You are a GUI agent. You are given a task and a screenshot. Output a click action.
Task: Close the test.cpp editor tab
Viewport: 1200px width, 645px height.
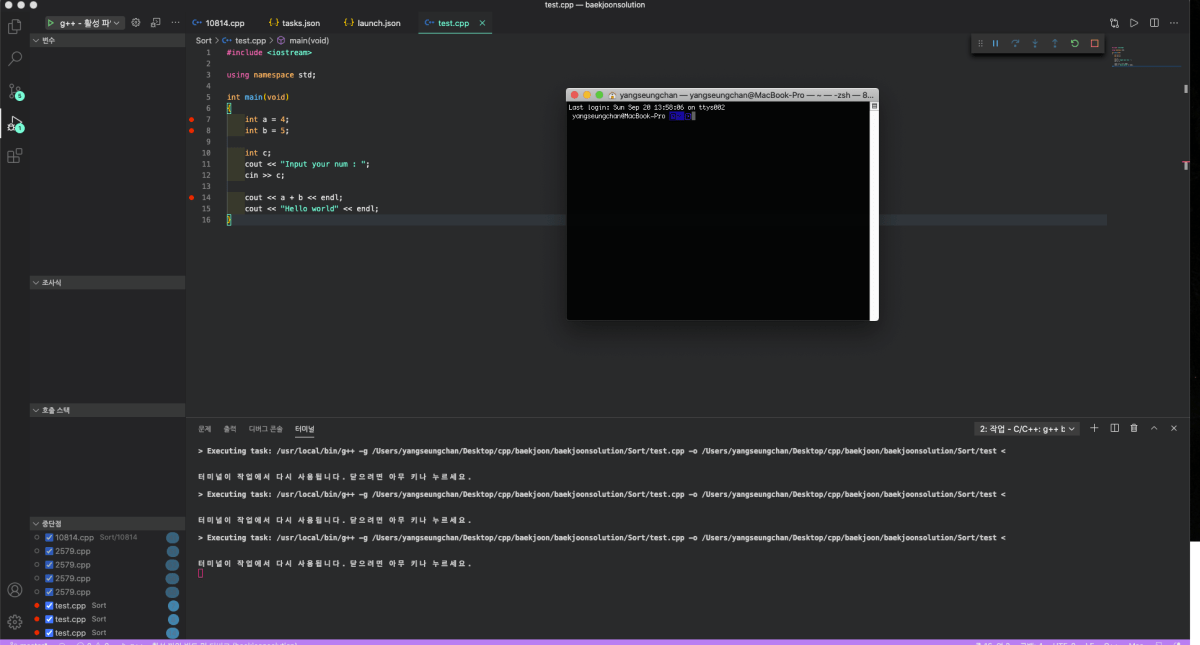tap(482, 22)
